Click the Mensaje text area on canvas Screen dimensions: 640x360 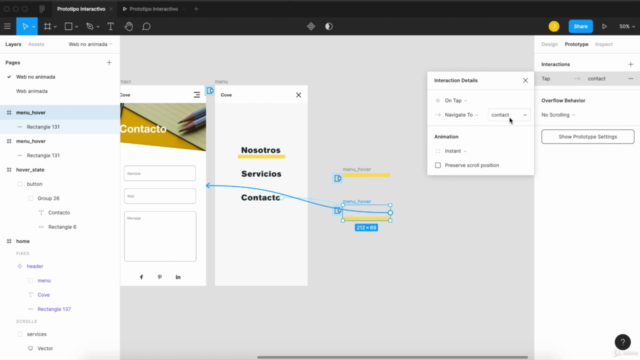click(160, 236)
